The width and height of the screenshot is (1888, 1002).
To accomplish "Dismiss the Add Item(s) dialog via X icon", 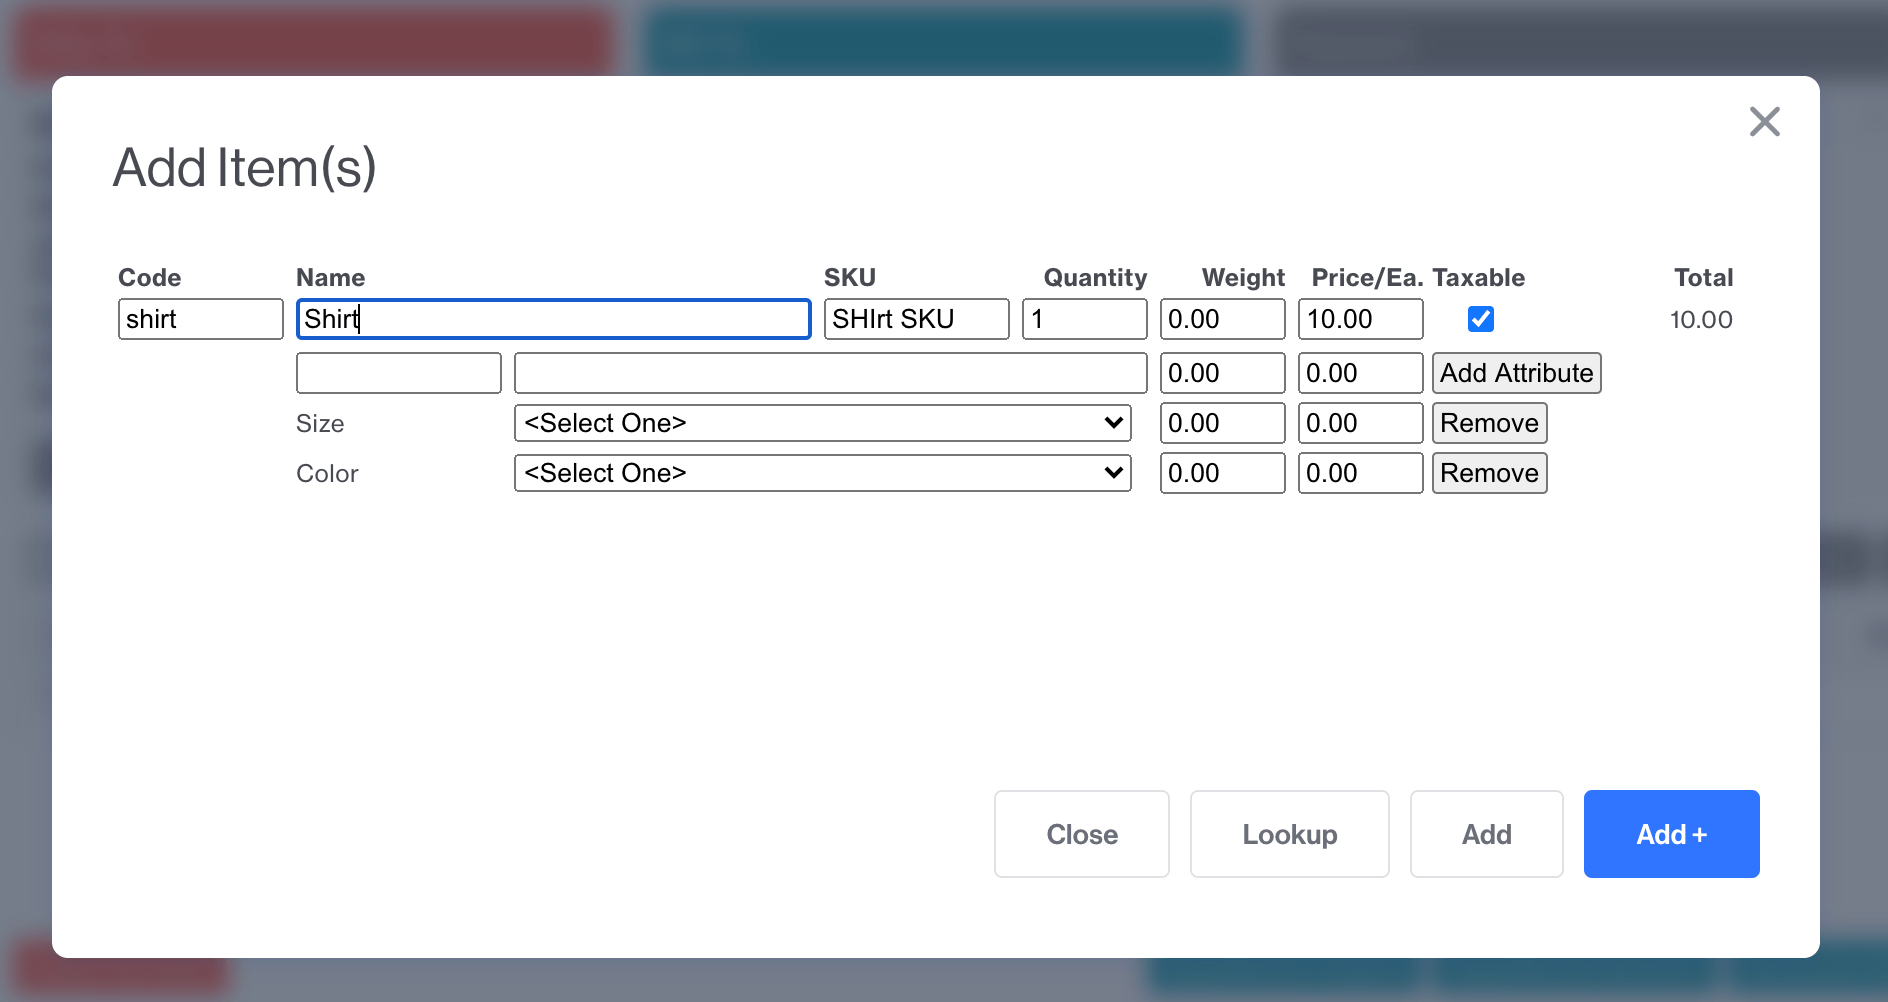I will 1765,121.
